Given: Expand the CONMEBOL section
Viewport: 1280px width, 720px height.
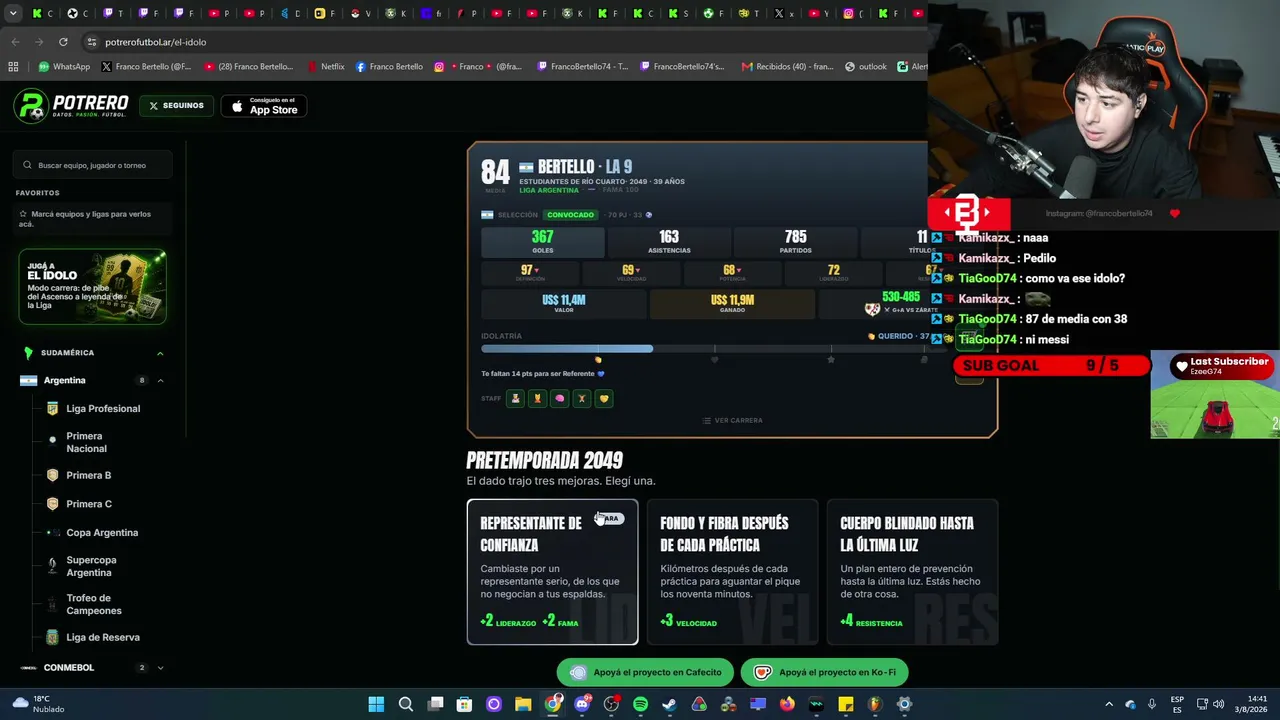Looking at the screenshot, I should tap(160, 667).
